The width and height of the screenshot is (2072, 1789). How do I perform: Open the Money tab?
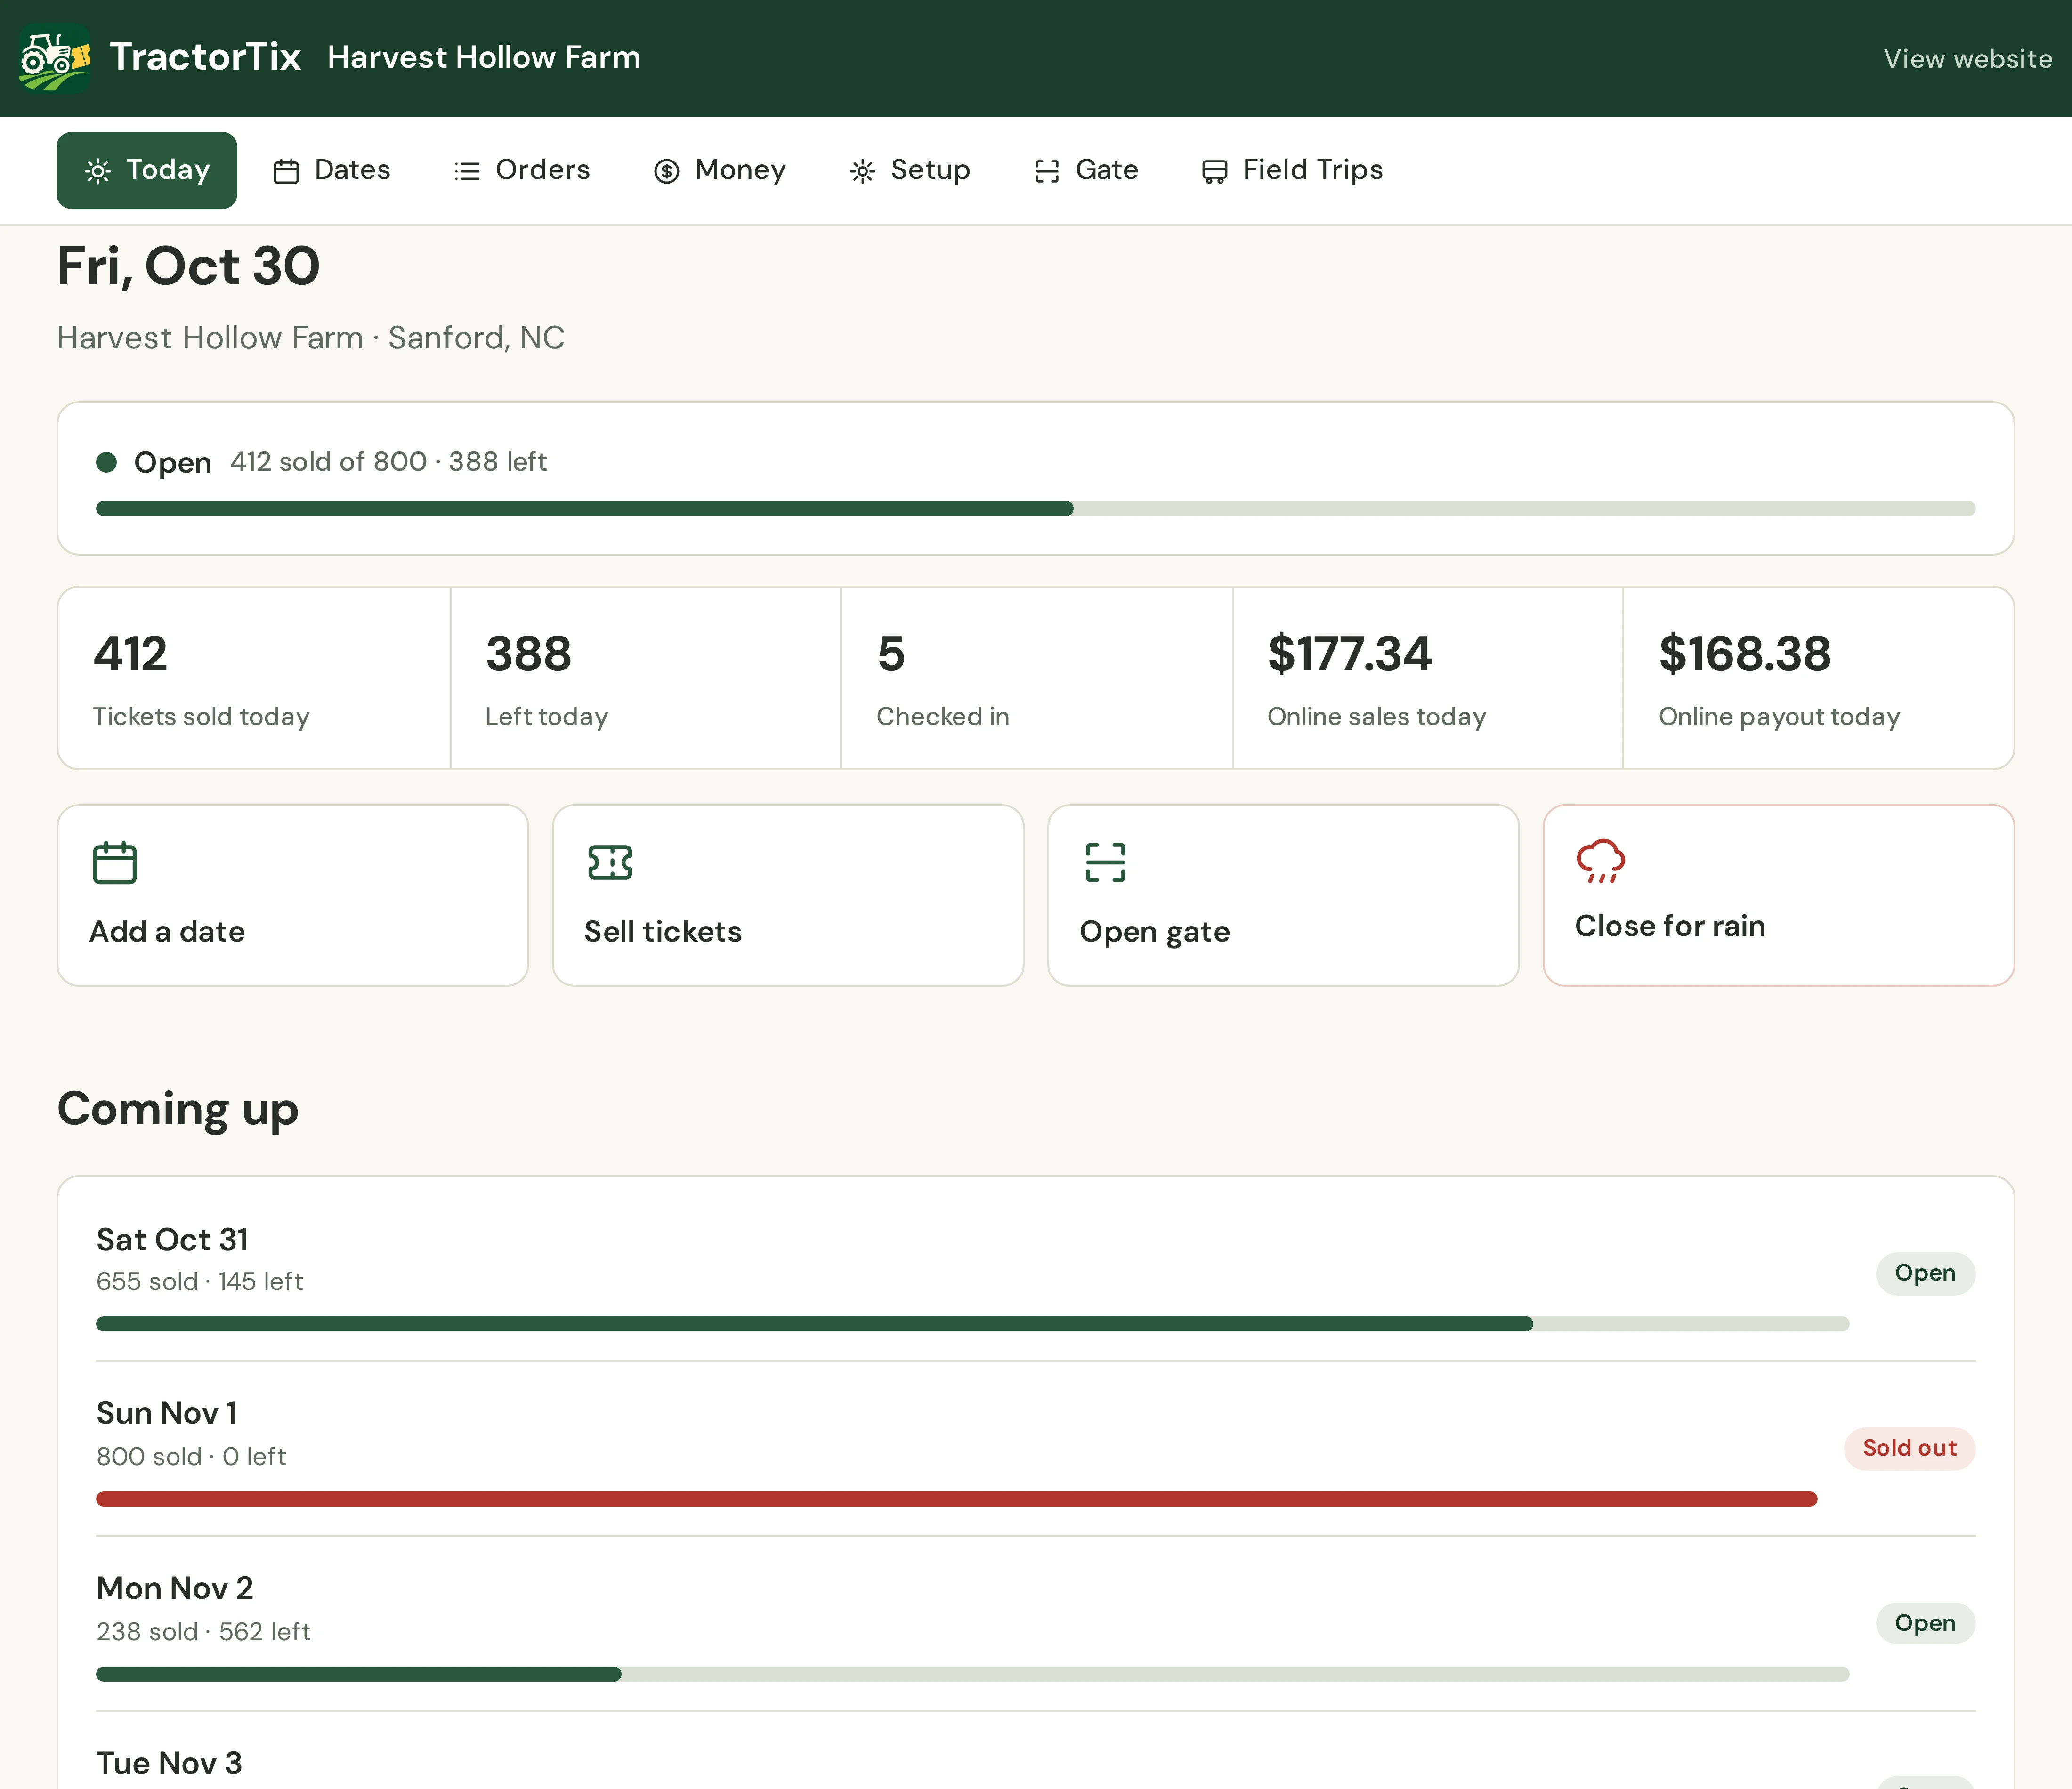point(720,170)
